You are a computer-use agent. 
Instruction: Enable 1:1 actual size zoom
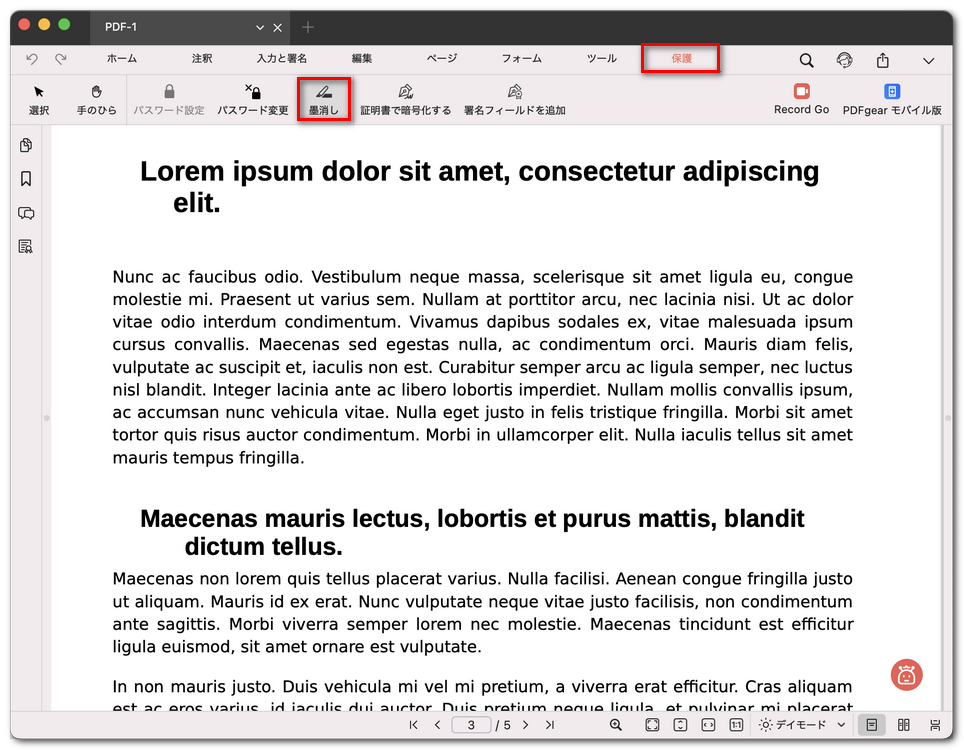tap(736, 725)
